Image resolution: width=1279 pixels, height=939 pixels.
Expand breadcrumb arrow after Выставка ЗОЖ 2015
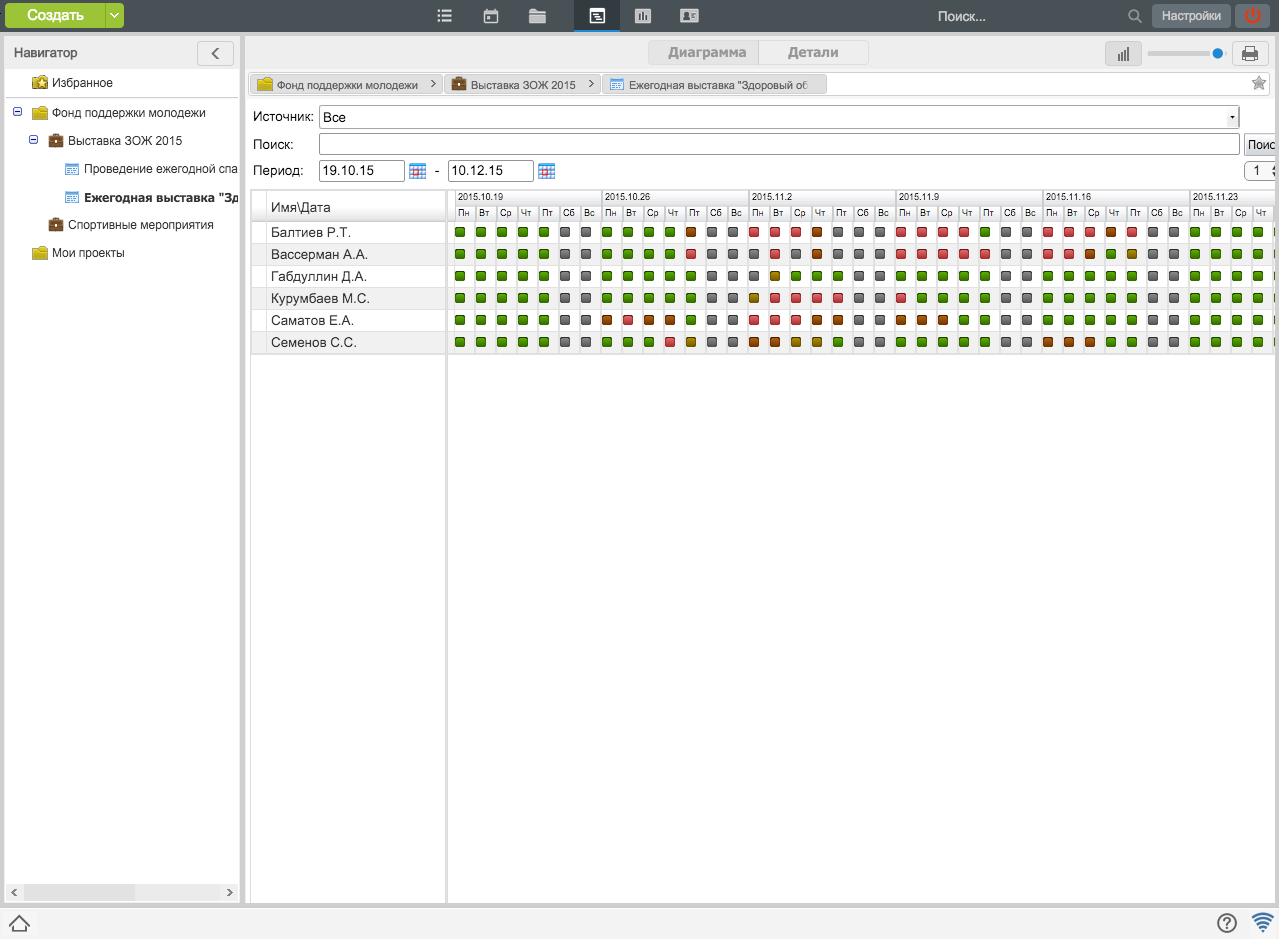click(591, 85)
